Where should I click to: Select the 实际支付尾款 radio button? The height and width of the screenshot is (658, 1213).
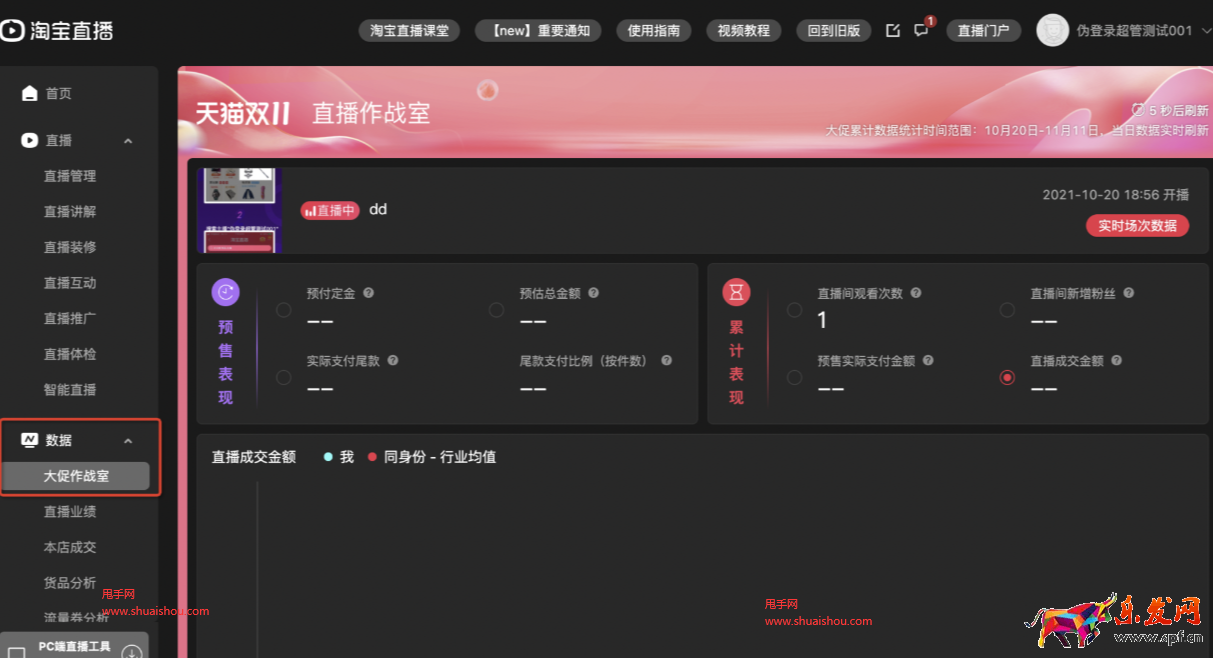284,377
